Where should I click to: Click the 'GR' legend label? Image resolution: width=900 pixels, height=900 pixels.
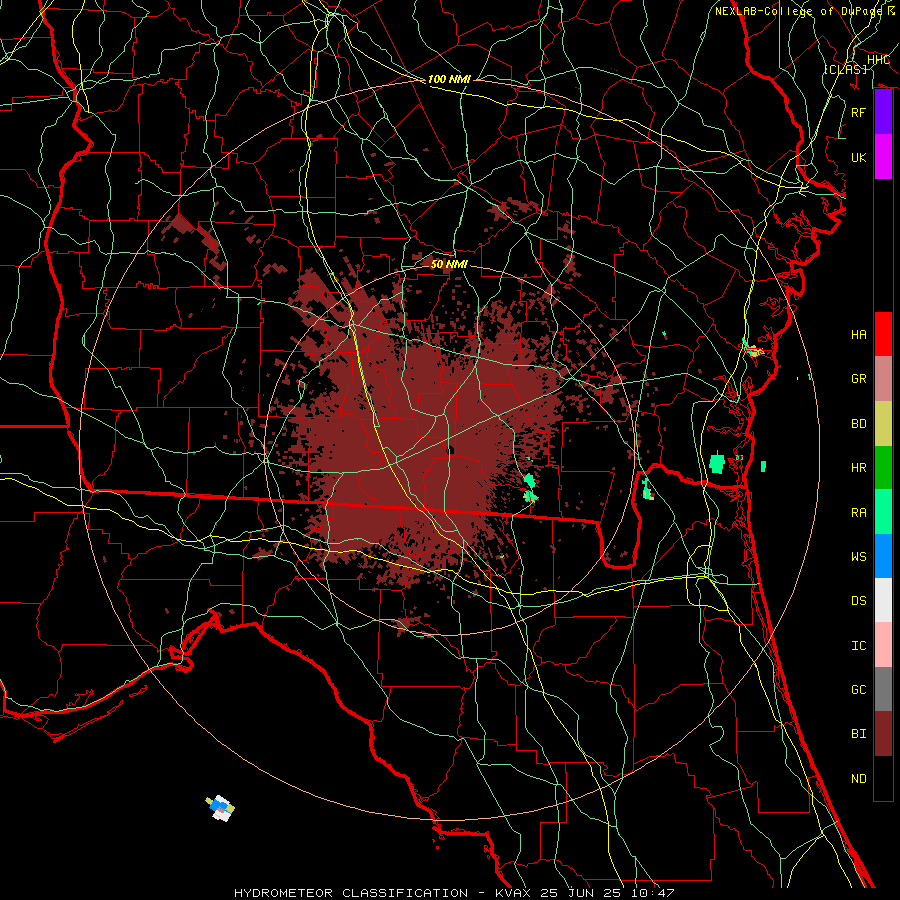coord(858,379)
